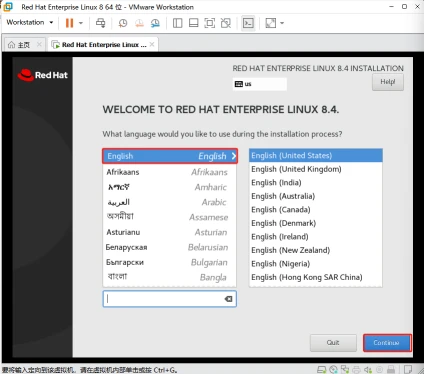
Task: Choose English (Canada) locale
Action: click(316, 210)
